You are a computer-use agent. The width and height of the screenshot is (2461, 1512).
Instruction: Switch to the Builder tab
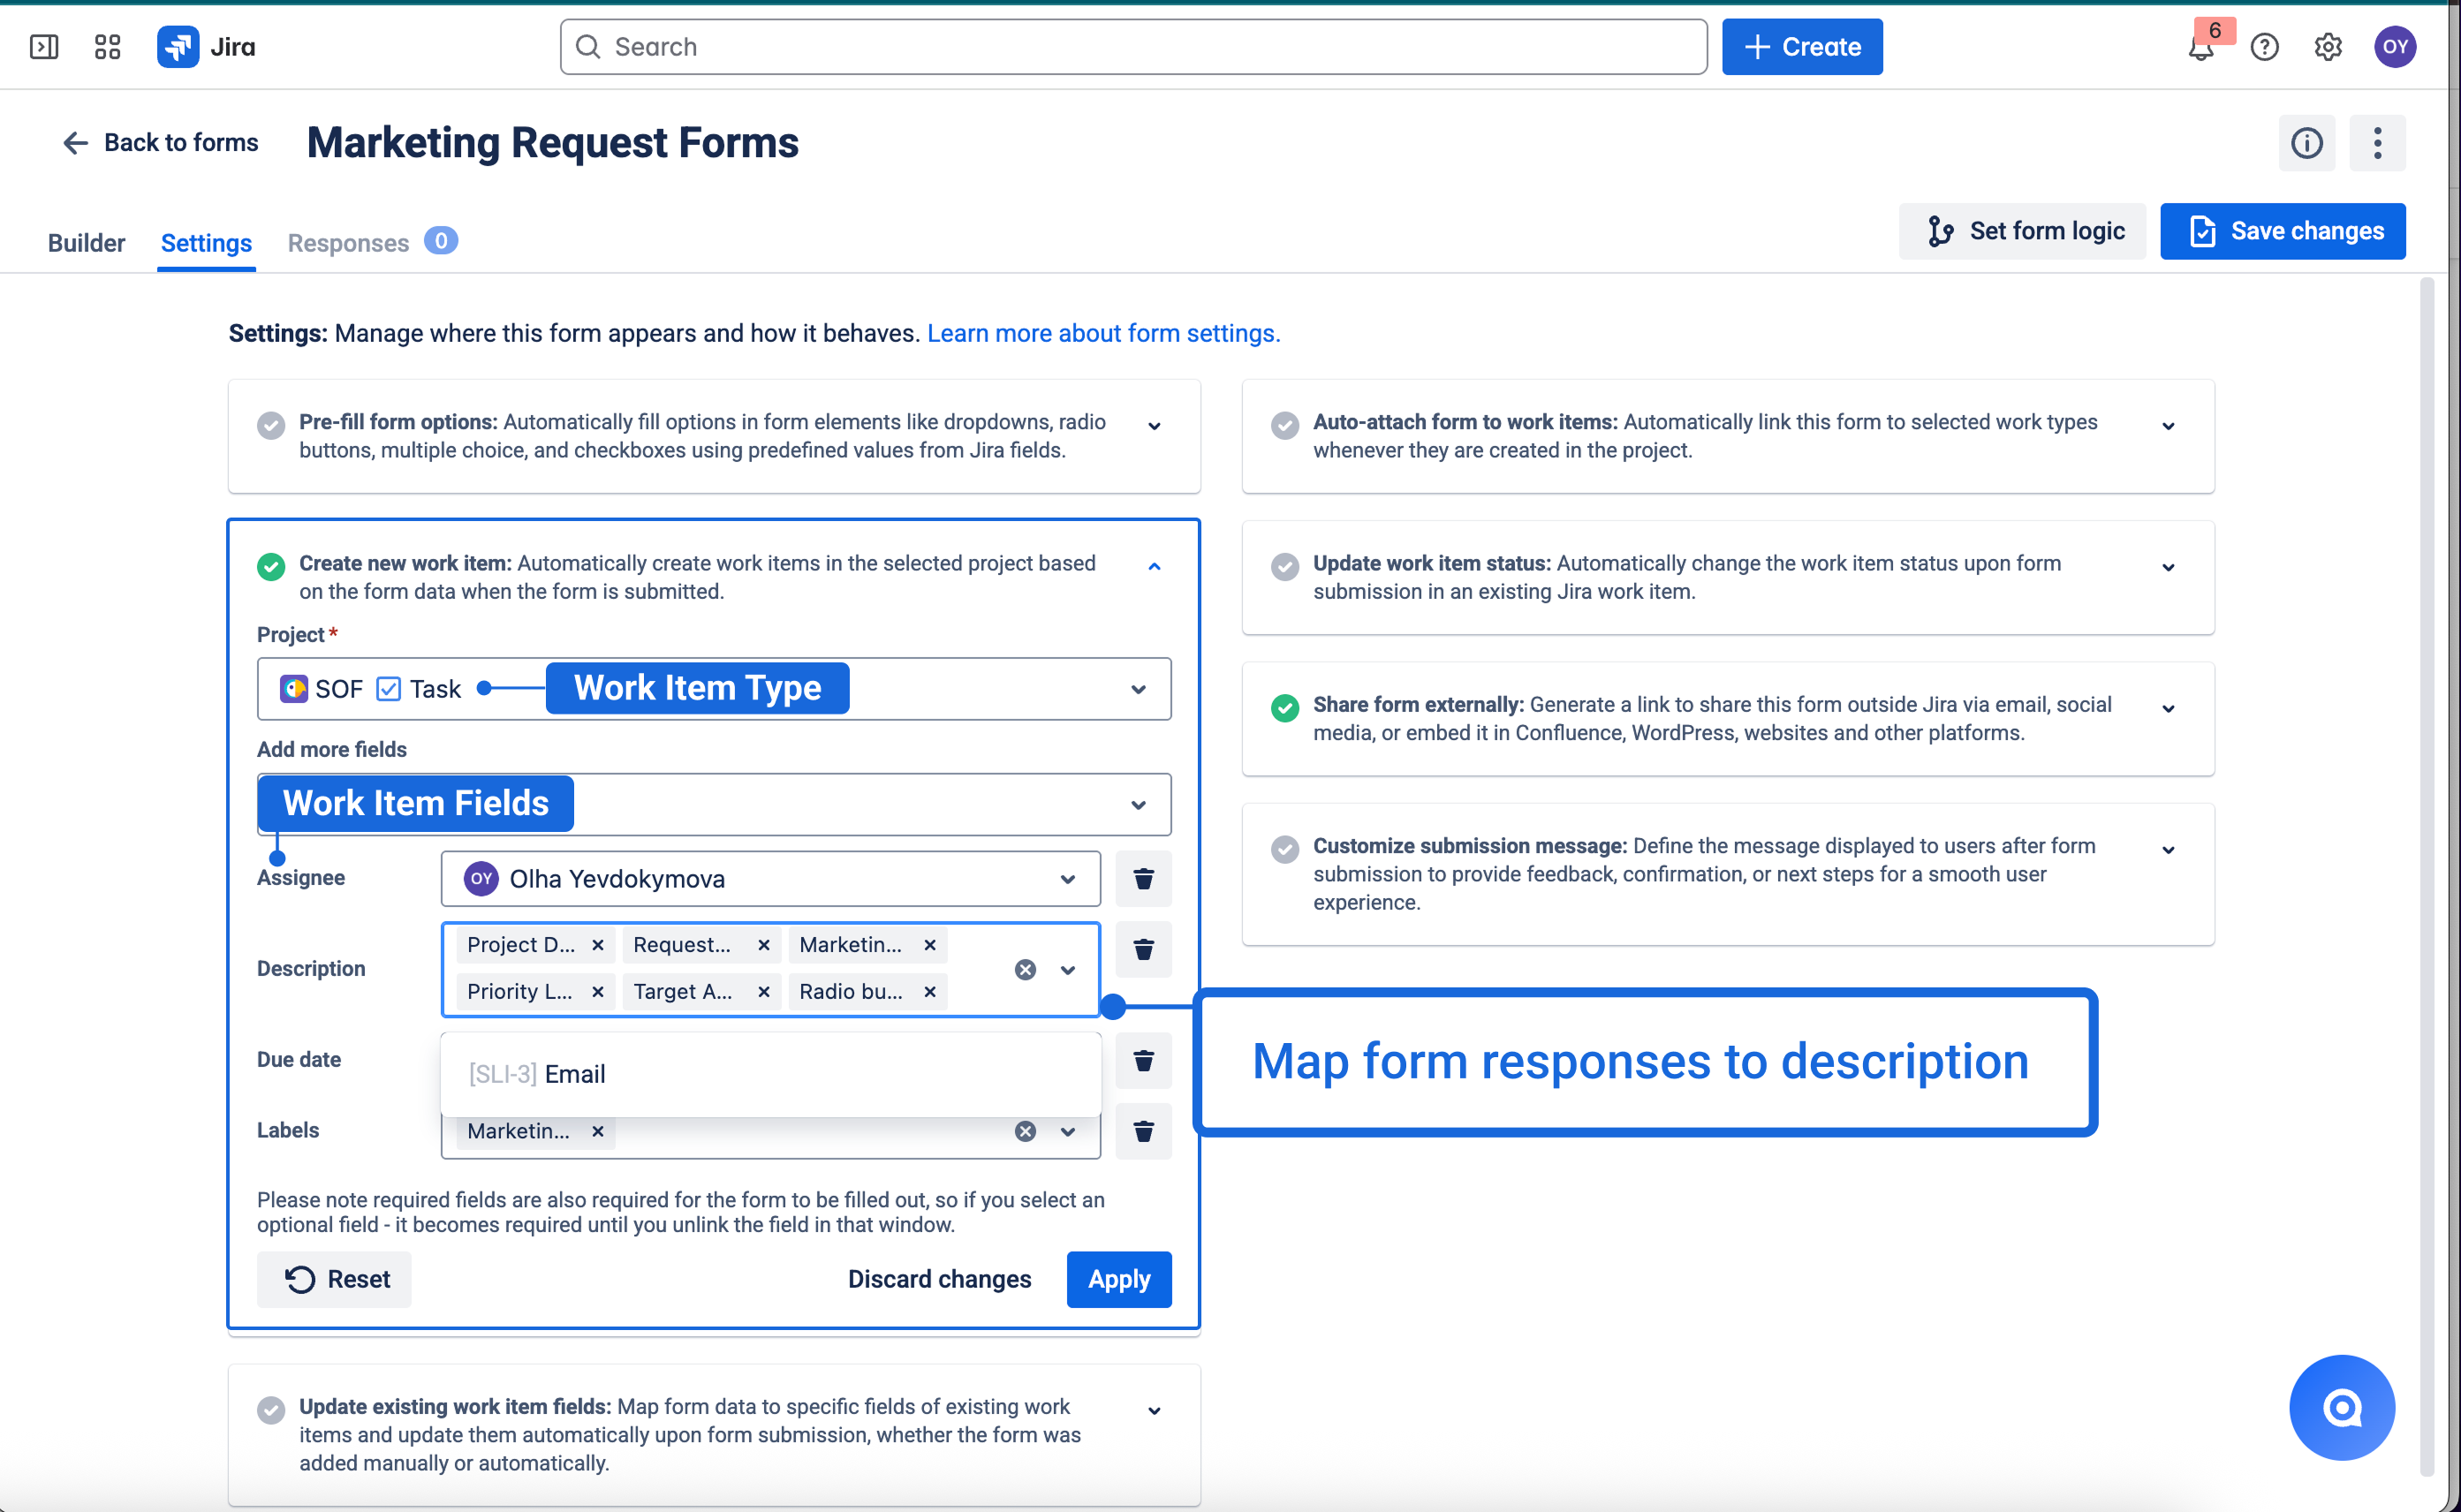(x=86, y=243)
